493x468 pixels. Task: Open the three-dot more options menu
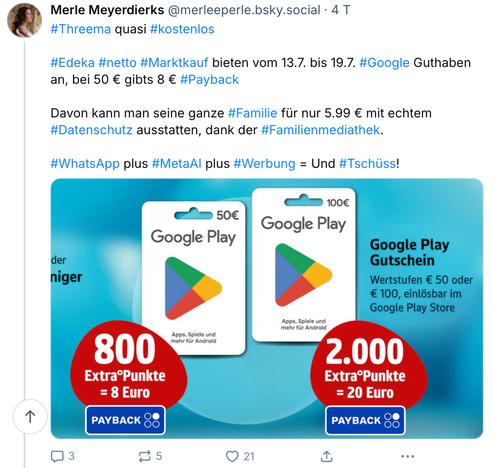[407, 456]
